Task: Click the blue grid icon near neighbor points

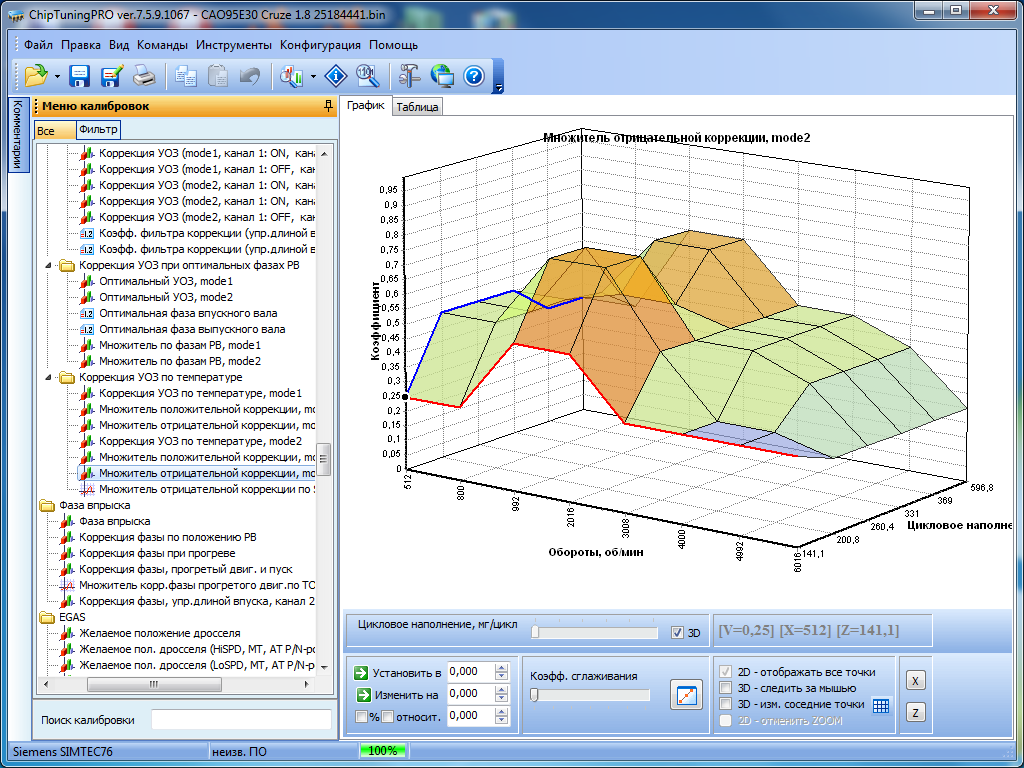Action: tap(881, 705)
